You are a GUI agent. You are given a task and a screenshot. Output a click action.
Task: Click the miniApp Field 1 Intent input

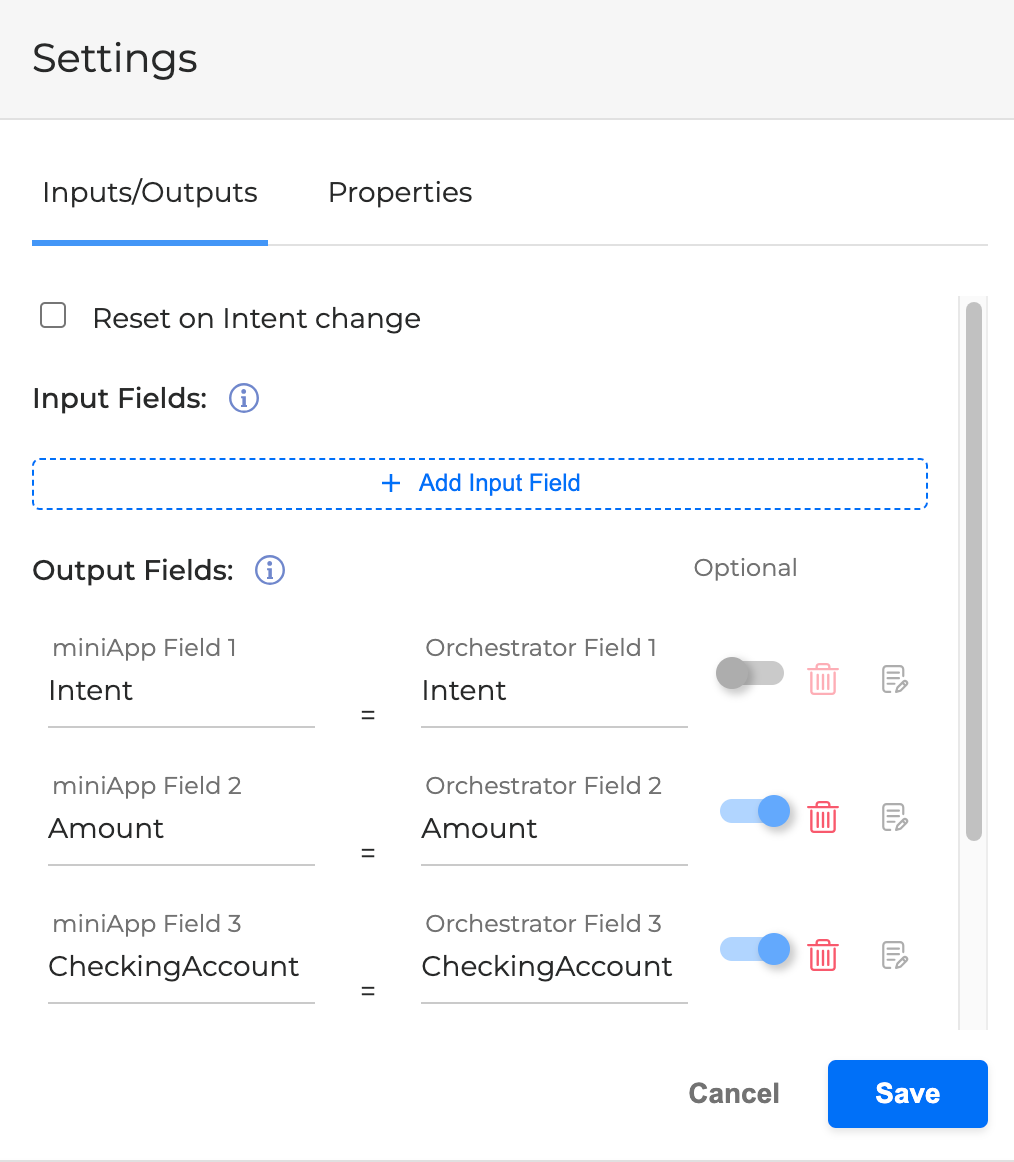click(181, 691)
